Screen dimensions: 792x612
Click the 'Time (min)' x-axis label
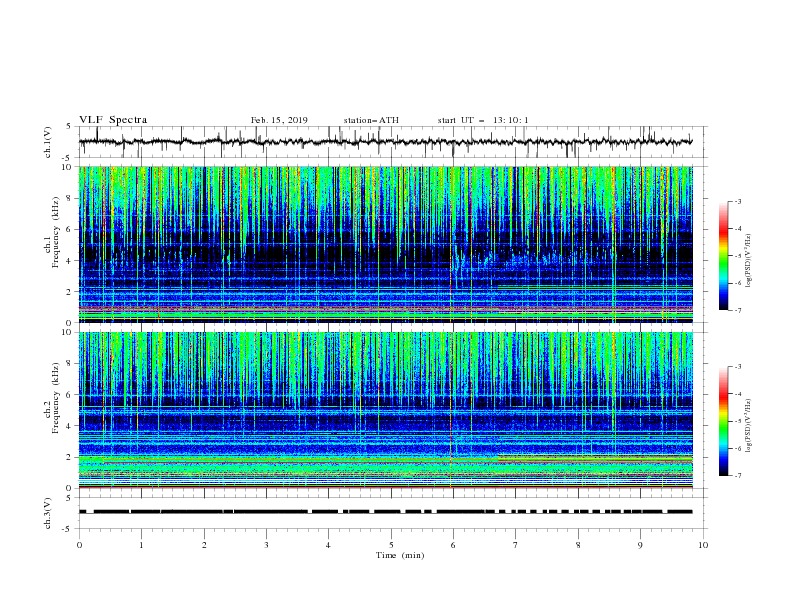coord(400,555)
